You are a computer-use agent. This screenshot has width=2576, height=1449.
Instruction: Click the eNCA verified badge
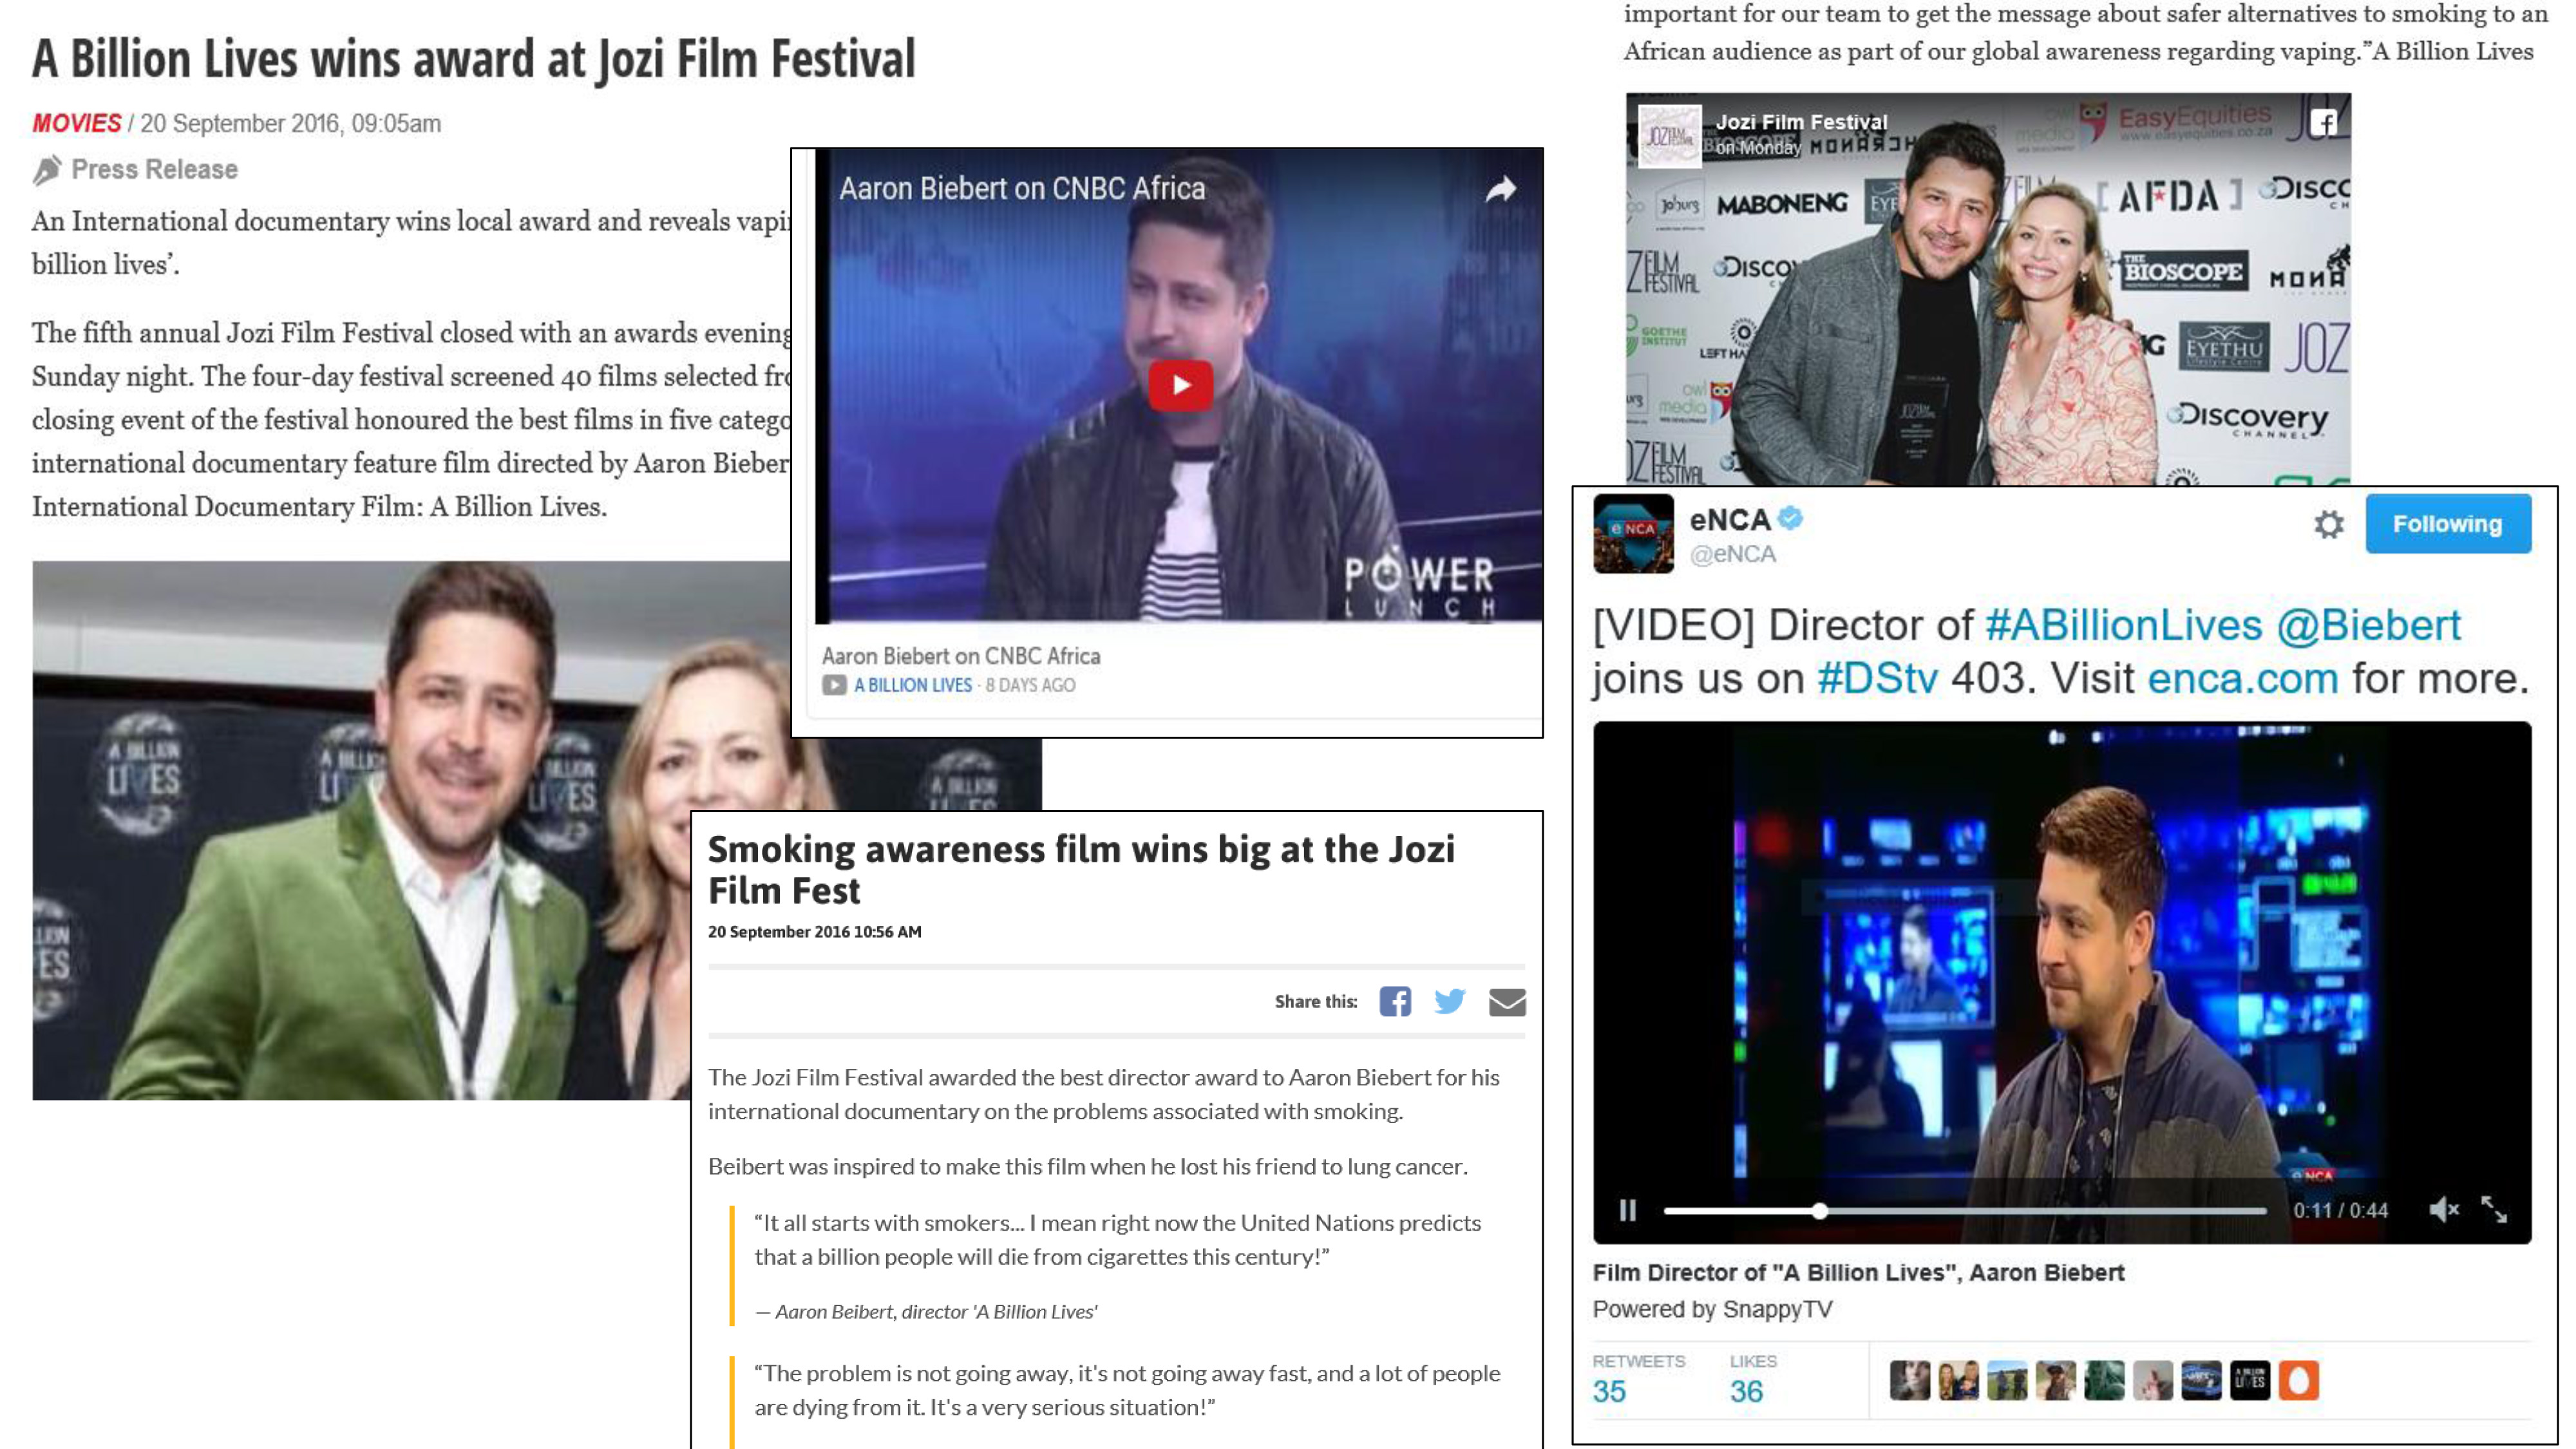pyautogui.click(x=1790, y=517)
